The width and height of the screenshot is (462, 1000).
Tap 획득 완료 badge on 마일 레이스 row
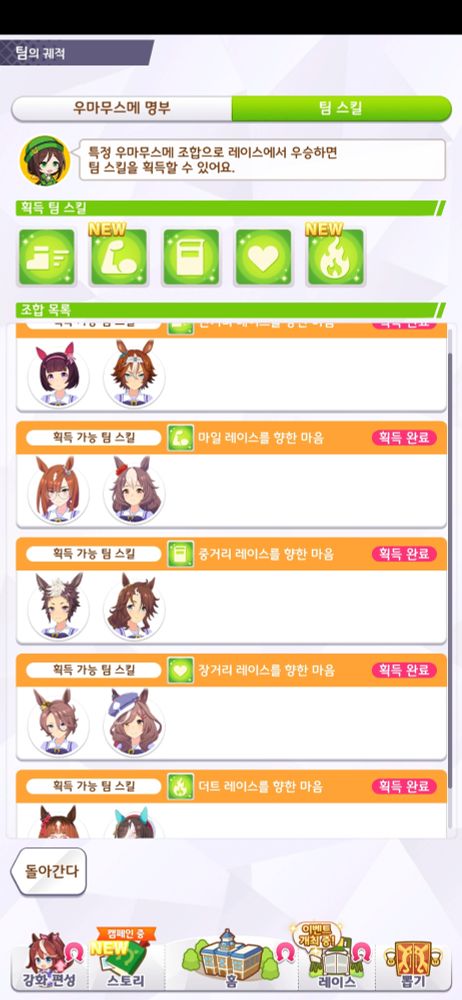coord(405,438)
